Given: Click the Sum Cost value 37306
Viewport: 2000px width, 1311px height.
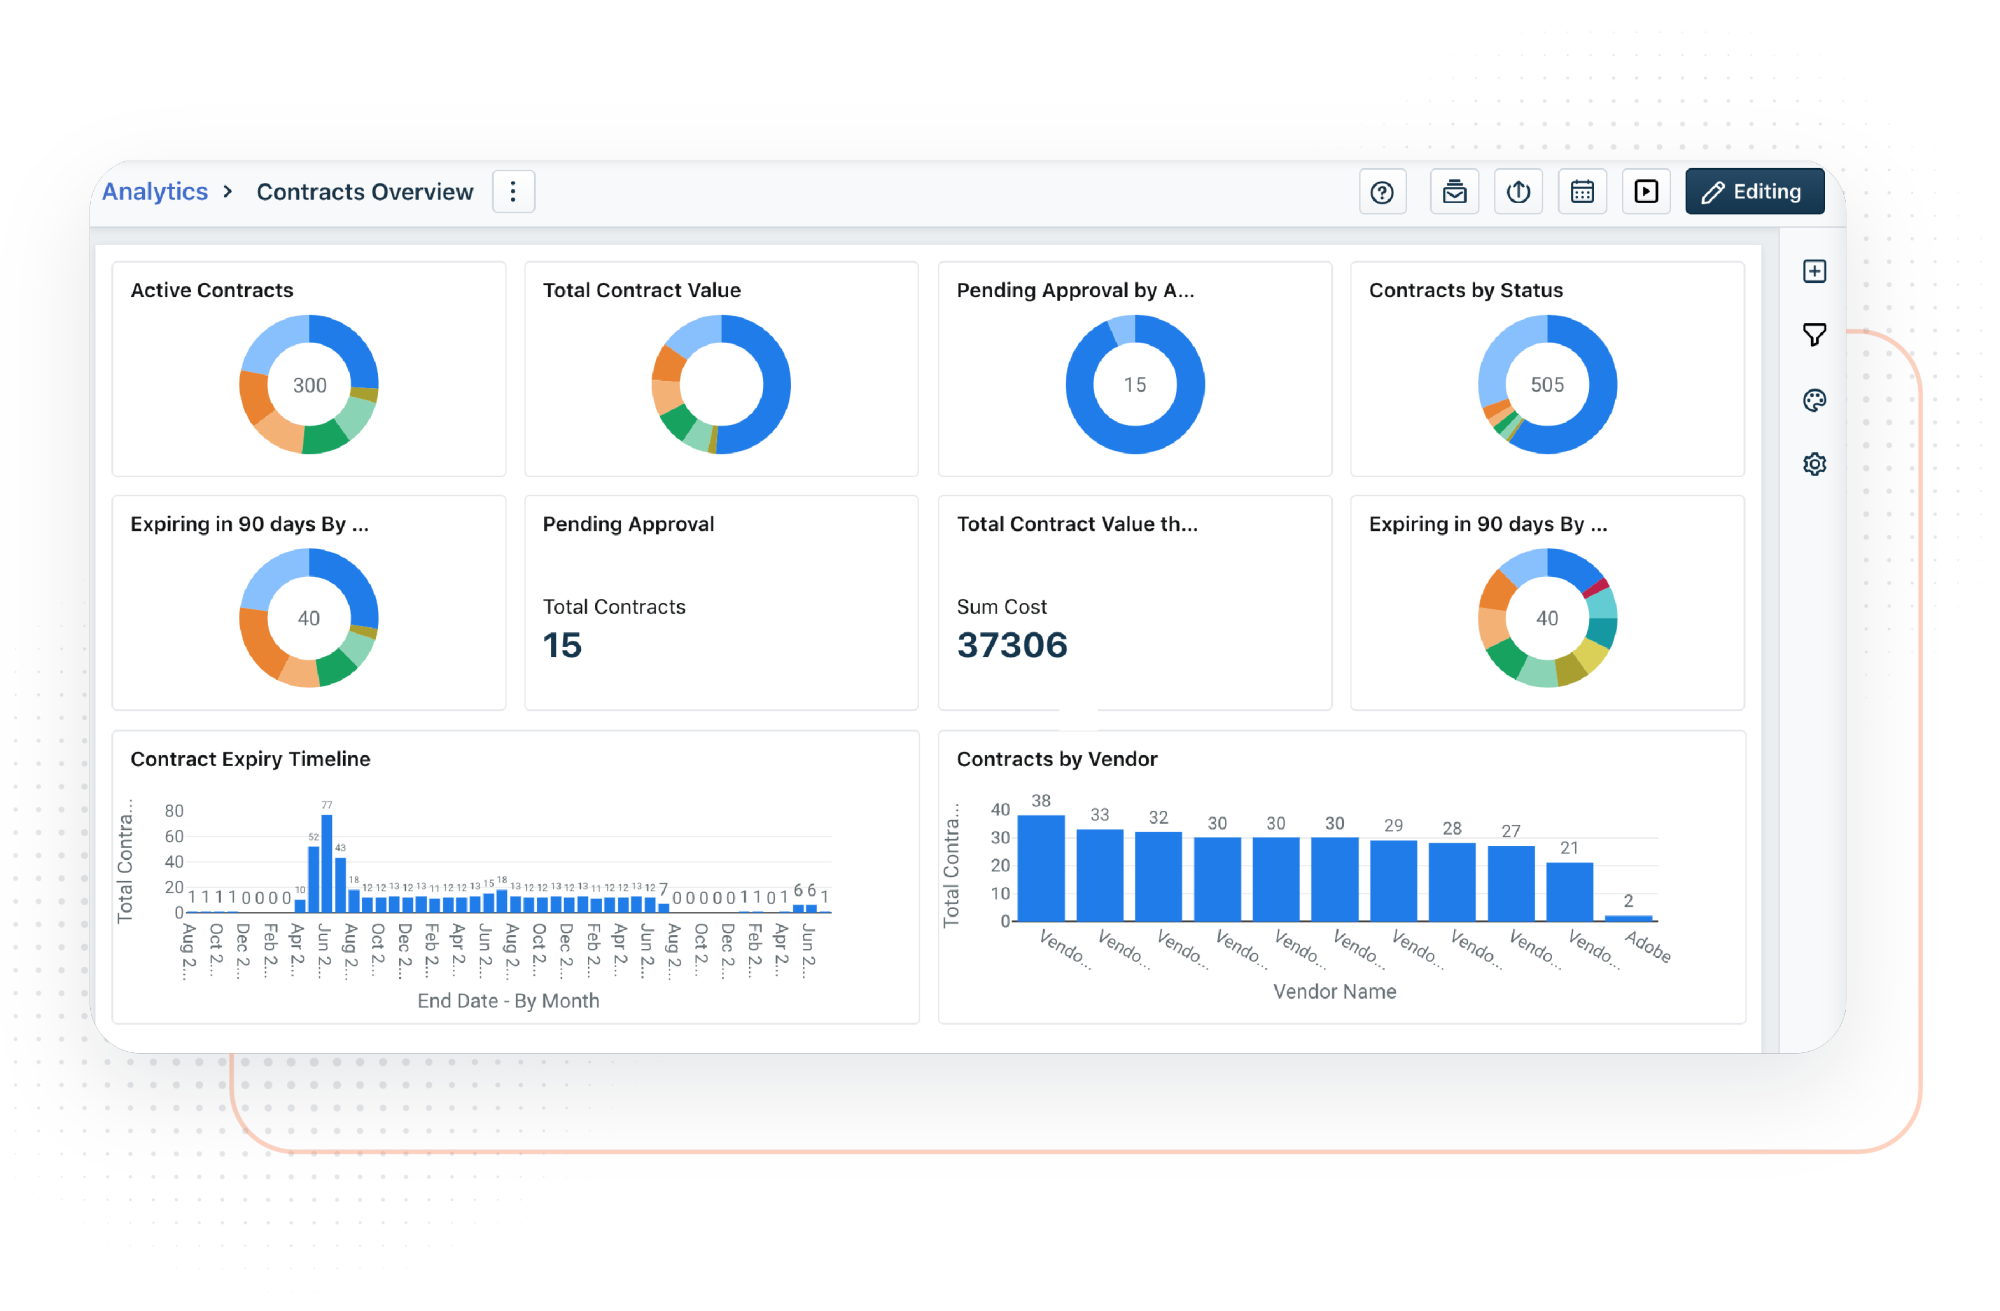Looking at the screenshot, I should (x=1012, y=645).
